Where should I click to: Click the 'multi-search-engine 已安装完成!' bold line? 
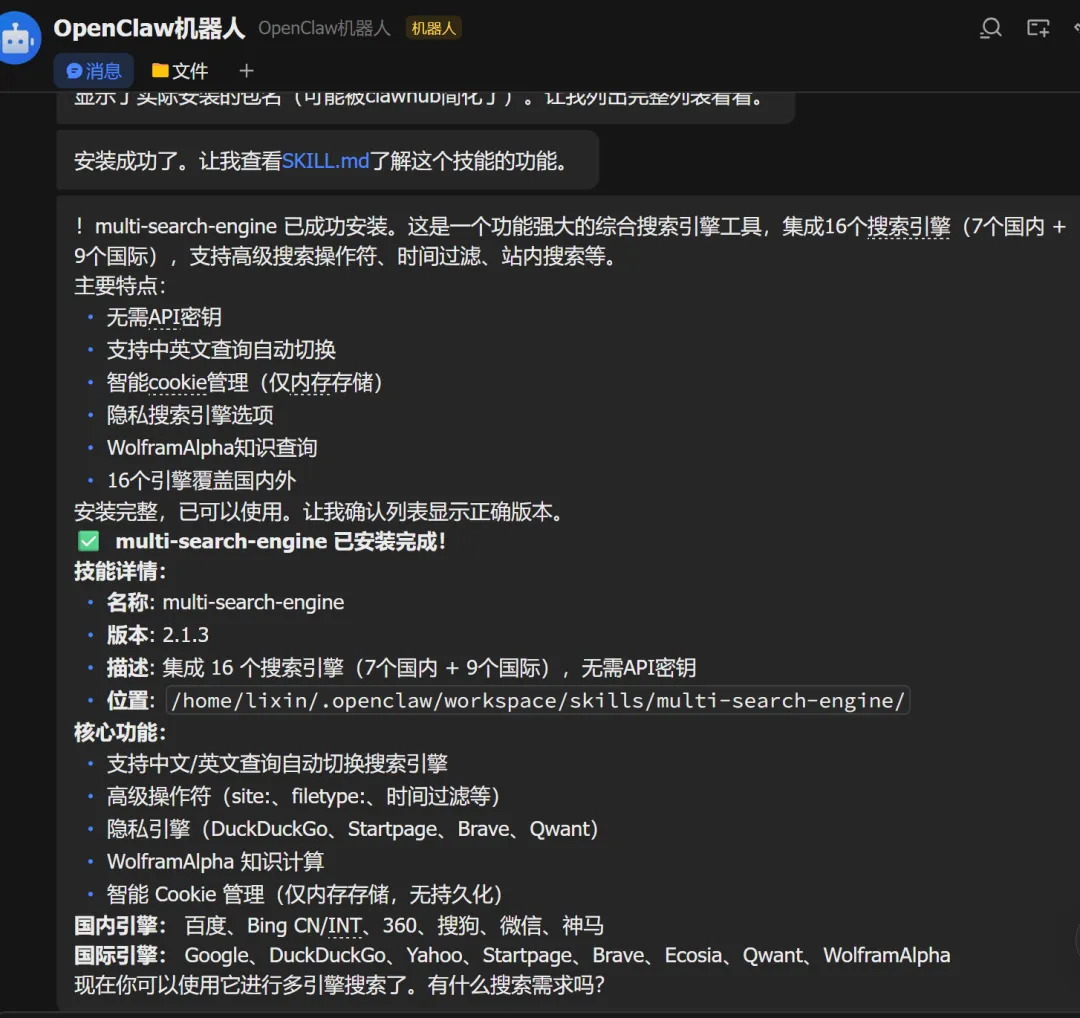click(281, 541)
